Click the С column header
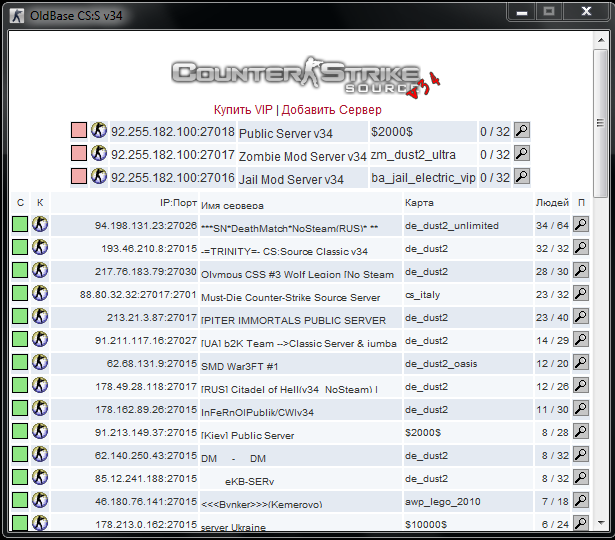Viewport: 615px width, 540px height. [x=20, y=203]
